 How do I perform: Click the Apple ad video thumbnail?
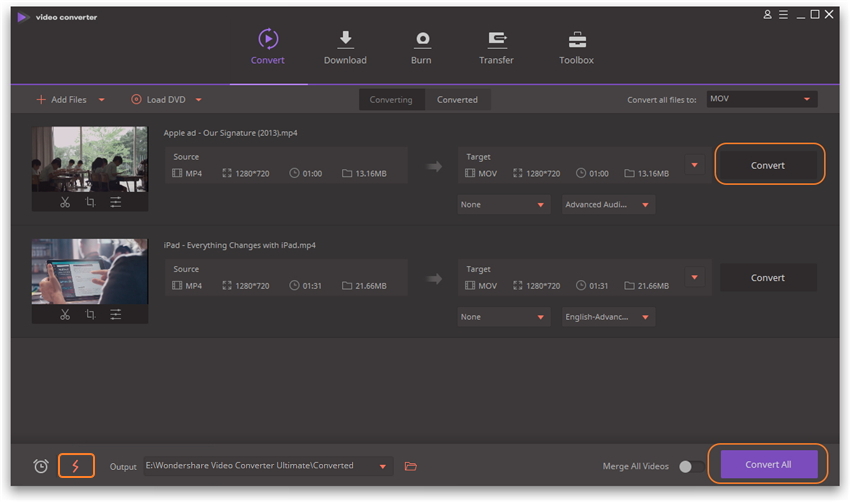tap(90, 159)
